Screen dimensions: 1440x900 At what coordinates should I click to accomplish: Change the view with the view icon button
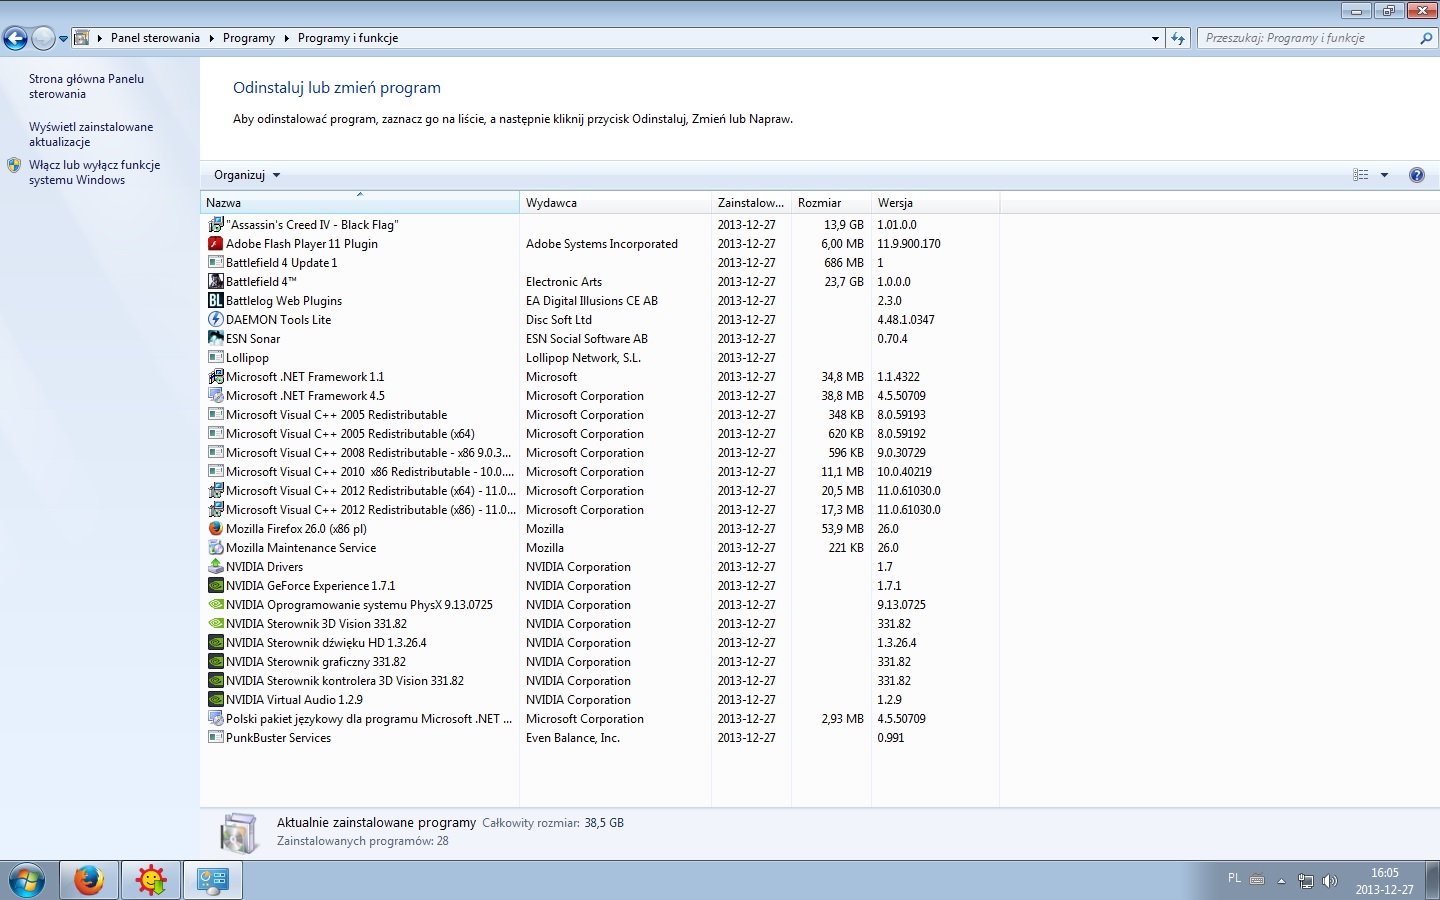[x=1361, y=175]
